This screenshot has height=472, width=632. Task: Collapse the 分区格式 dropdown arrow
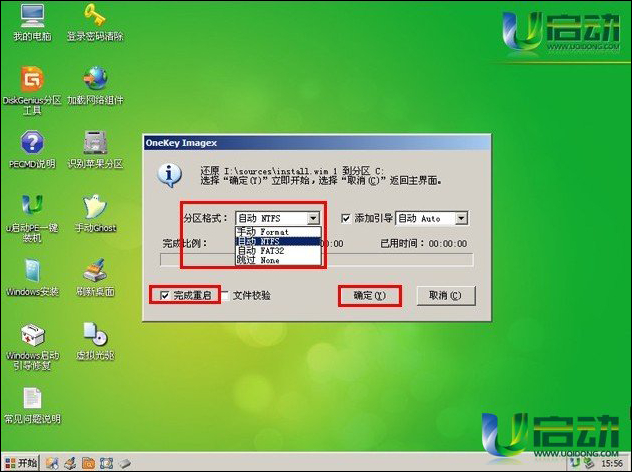pos(313,218)
